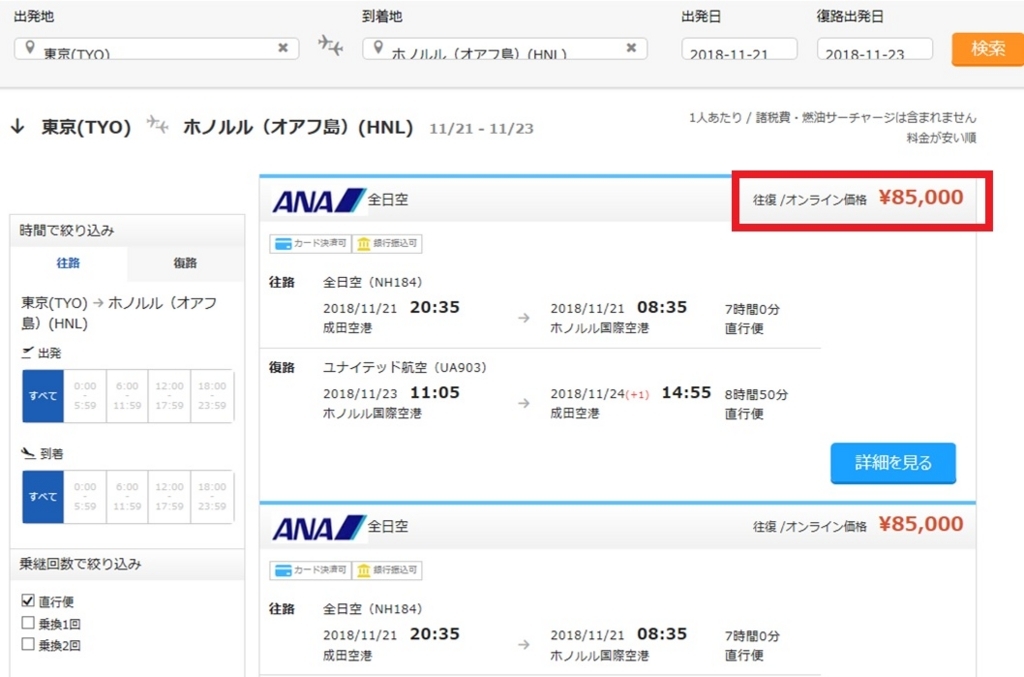Click the orange 検索 search button

coord(987,48)
